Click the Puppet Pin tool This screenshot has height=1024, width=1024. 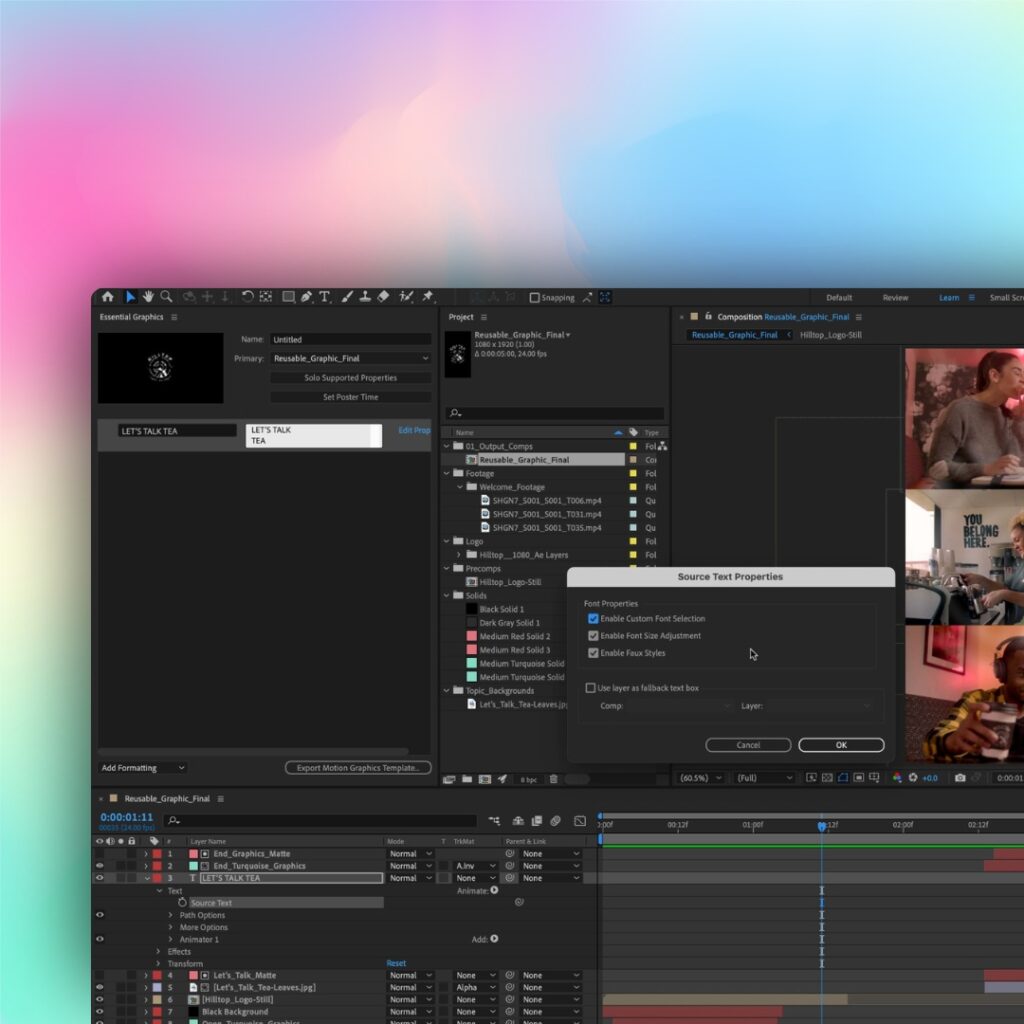(428, 297)
